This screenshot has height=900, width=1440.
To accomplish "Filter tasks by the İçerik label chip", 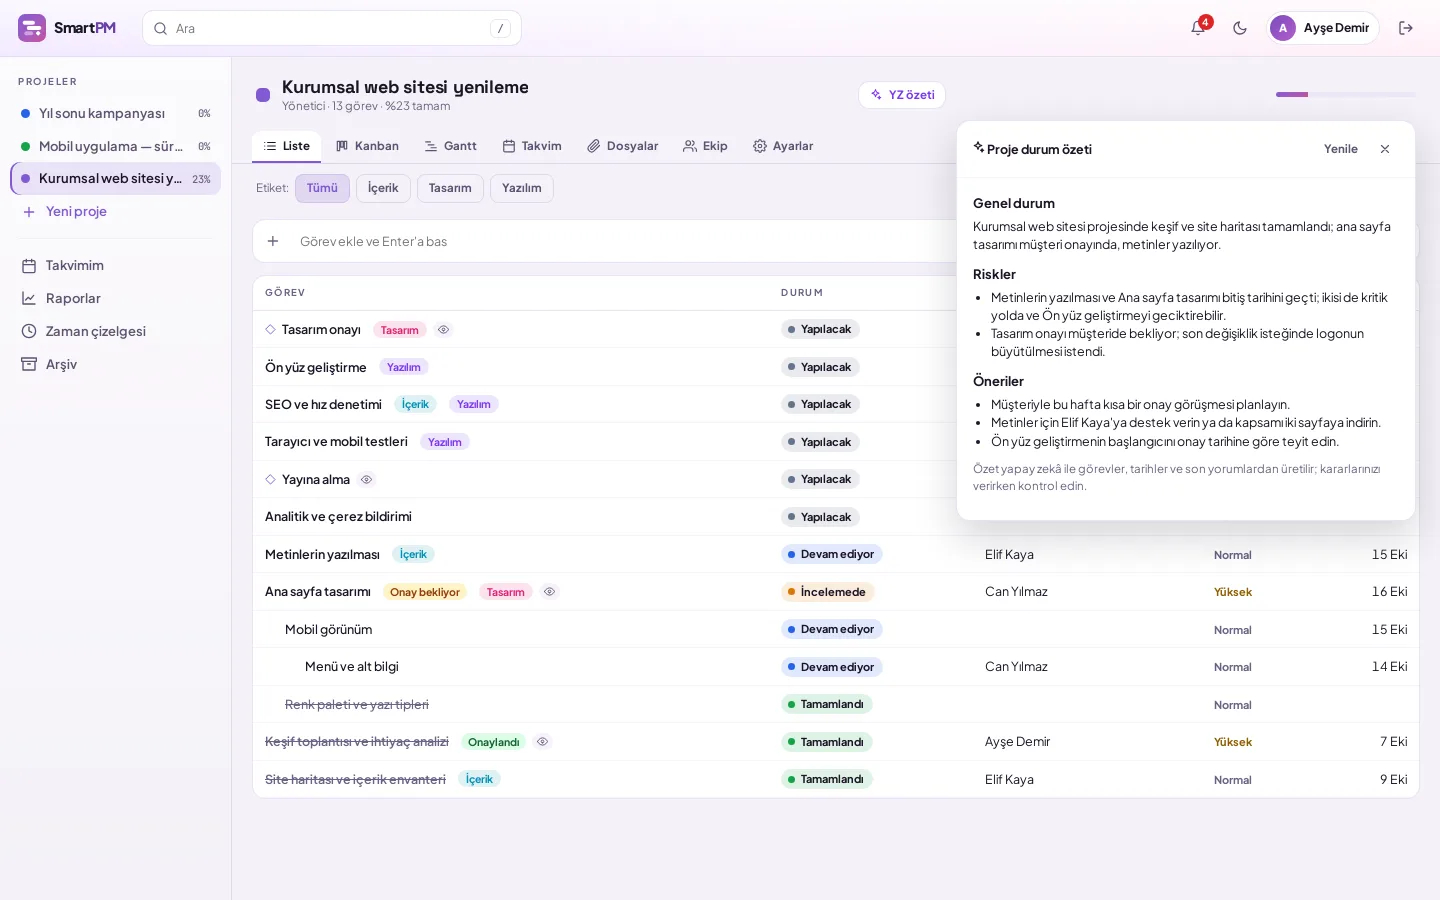I will coord(383,188).
